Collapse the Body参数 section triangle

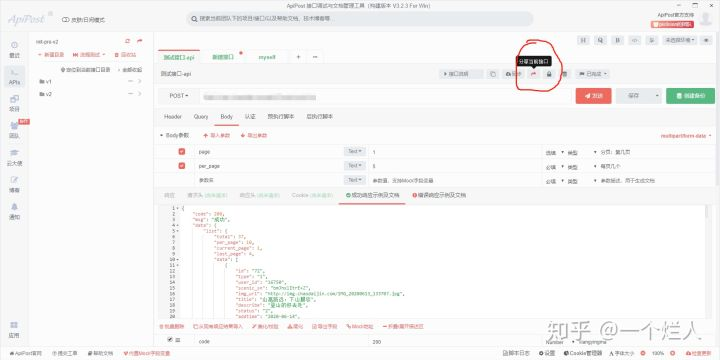pos(161,136)
